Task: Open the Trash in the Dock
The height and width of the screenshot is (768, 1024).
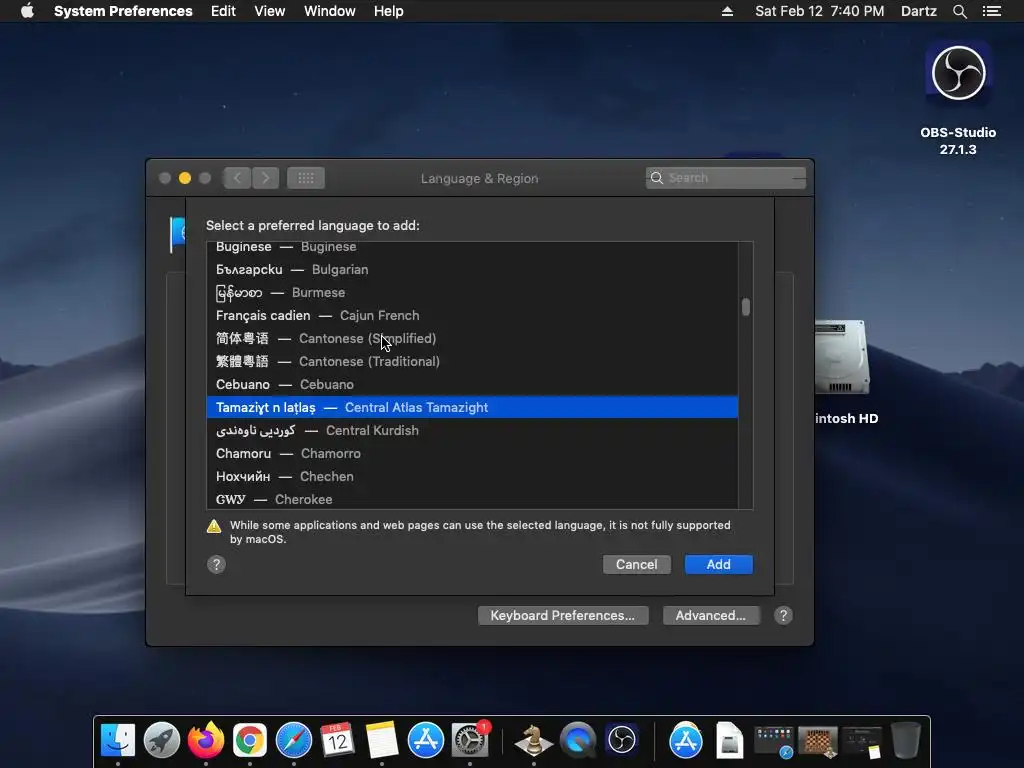Action: [906, 740]
